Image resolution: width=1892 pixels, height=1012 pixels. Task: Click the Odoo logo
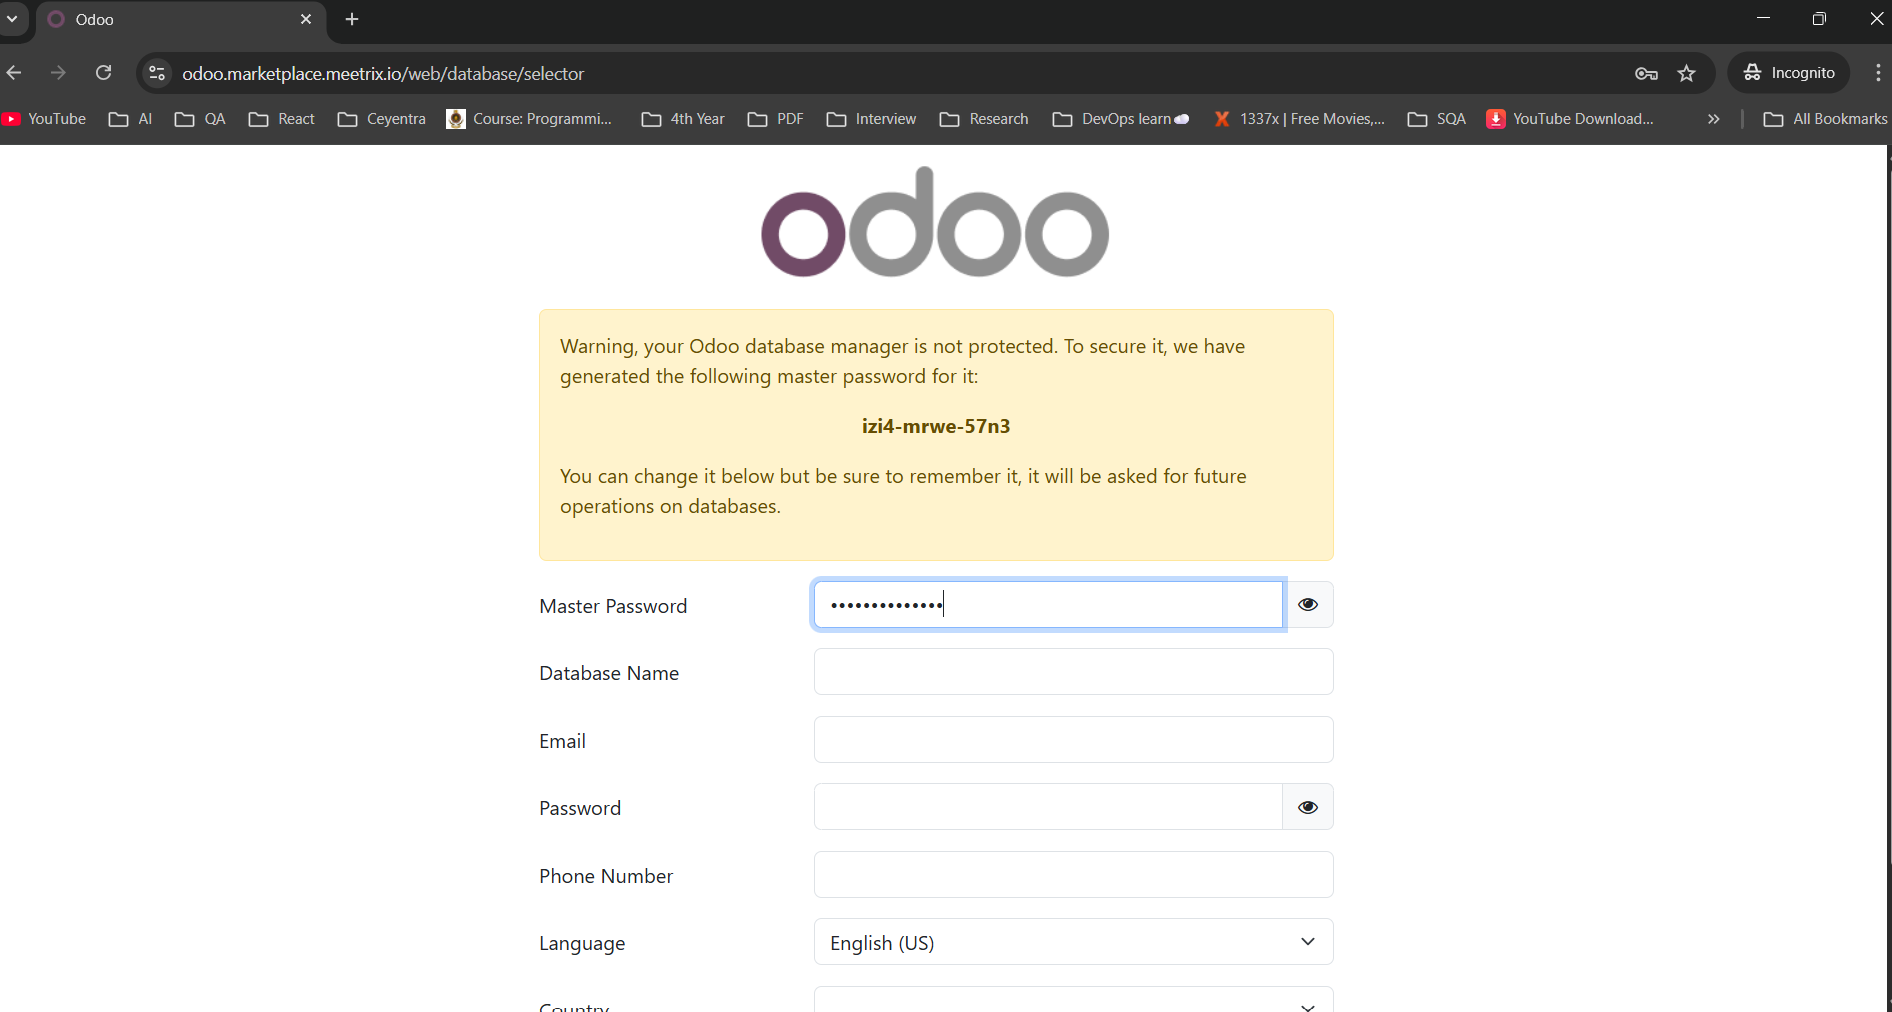934,222
